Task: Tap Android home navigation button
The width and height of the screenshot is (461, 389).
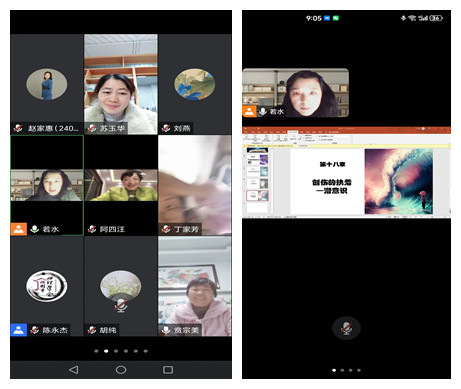Action: click(x=121, y=370)
